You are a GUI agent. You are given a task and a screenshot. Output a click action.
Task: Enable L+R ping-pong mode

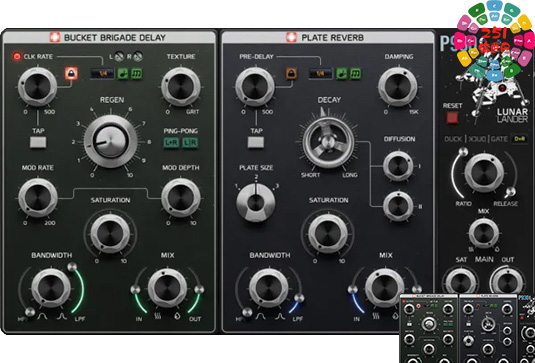(x=171, y=143)
